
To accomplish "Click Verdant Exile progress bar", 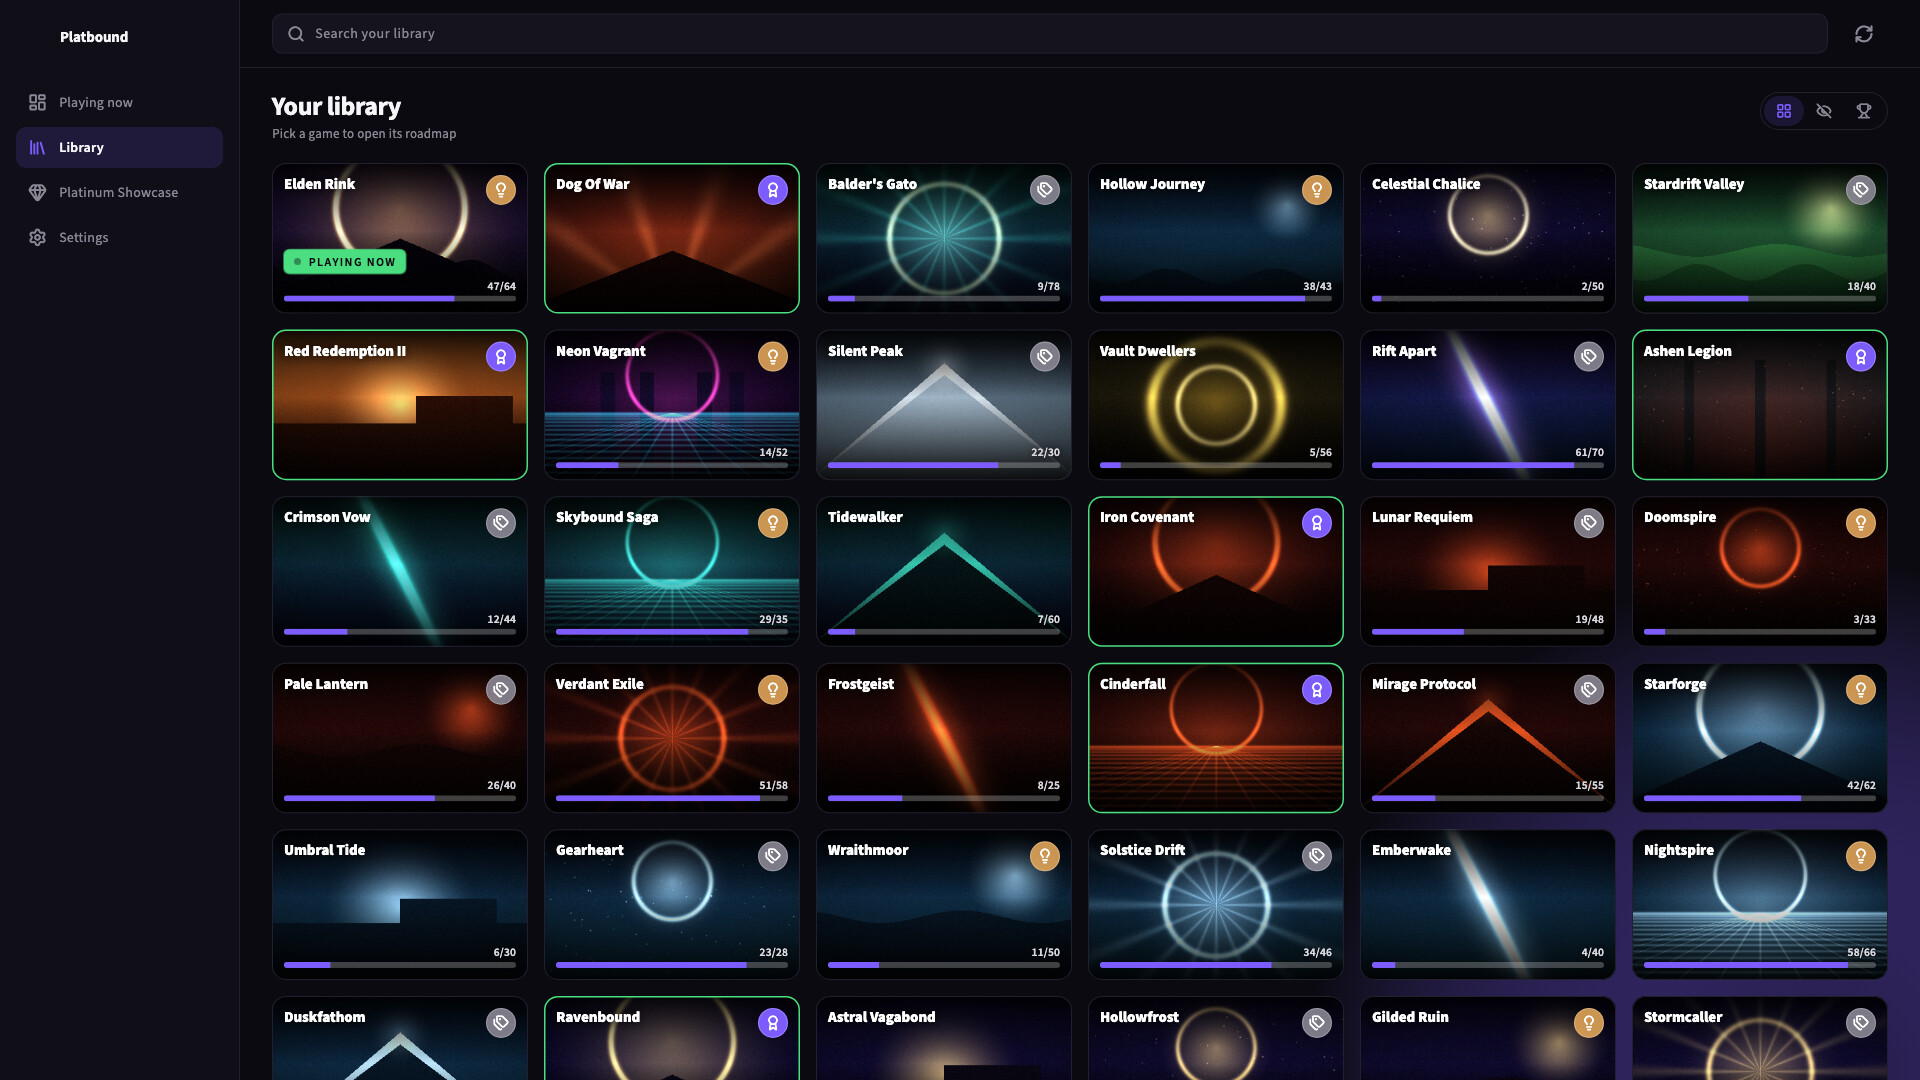I will coord(672,798).
